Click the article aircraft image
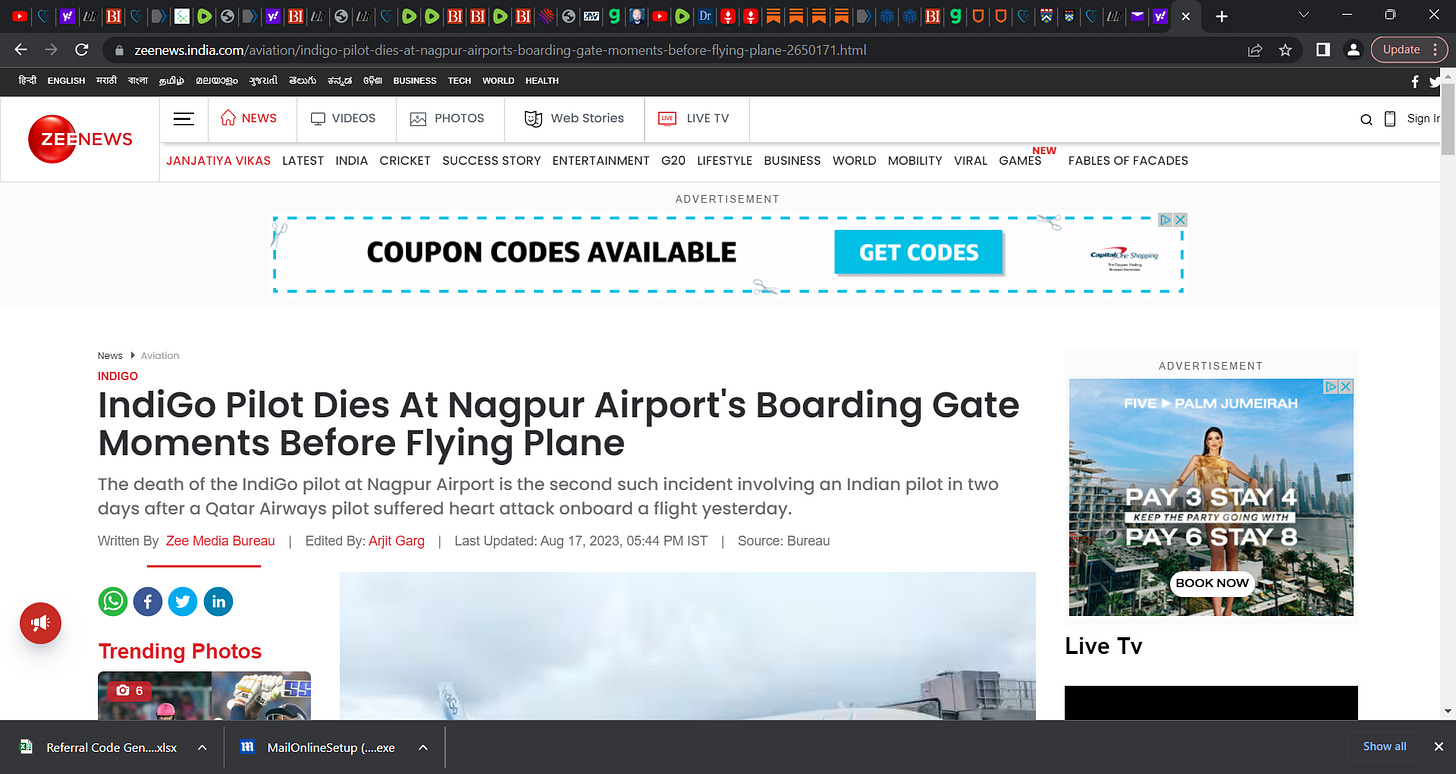 688,646
